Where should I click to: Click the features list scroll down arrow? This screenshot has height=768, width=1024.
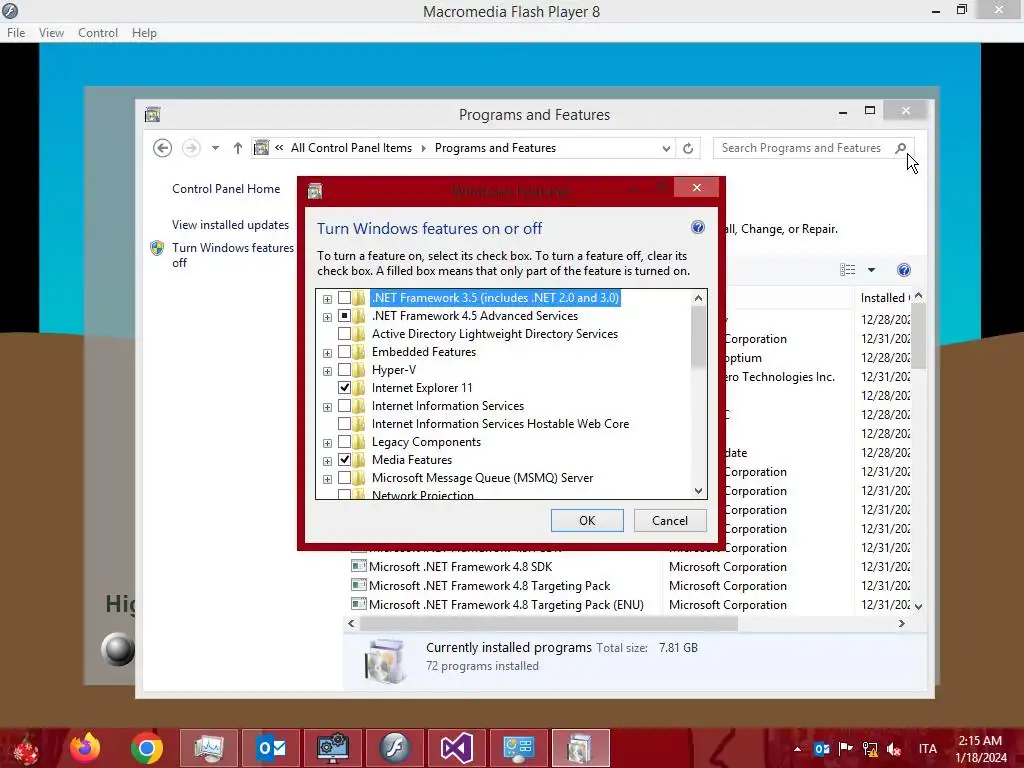coord(698,490)
